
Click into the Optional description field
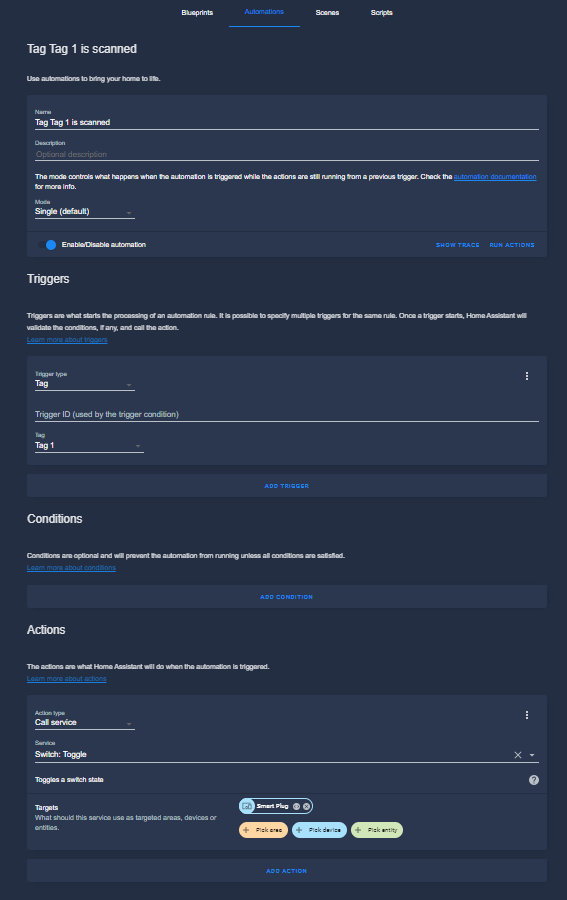(x=287, y=154)
